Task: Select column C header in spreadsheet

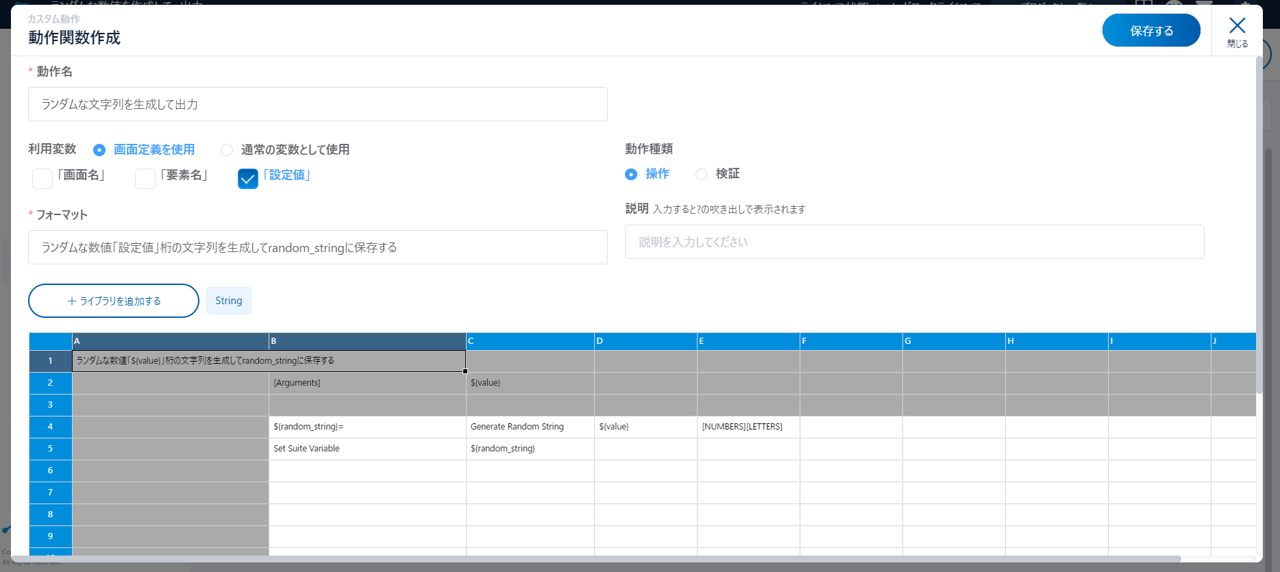Action: 530,341
